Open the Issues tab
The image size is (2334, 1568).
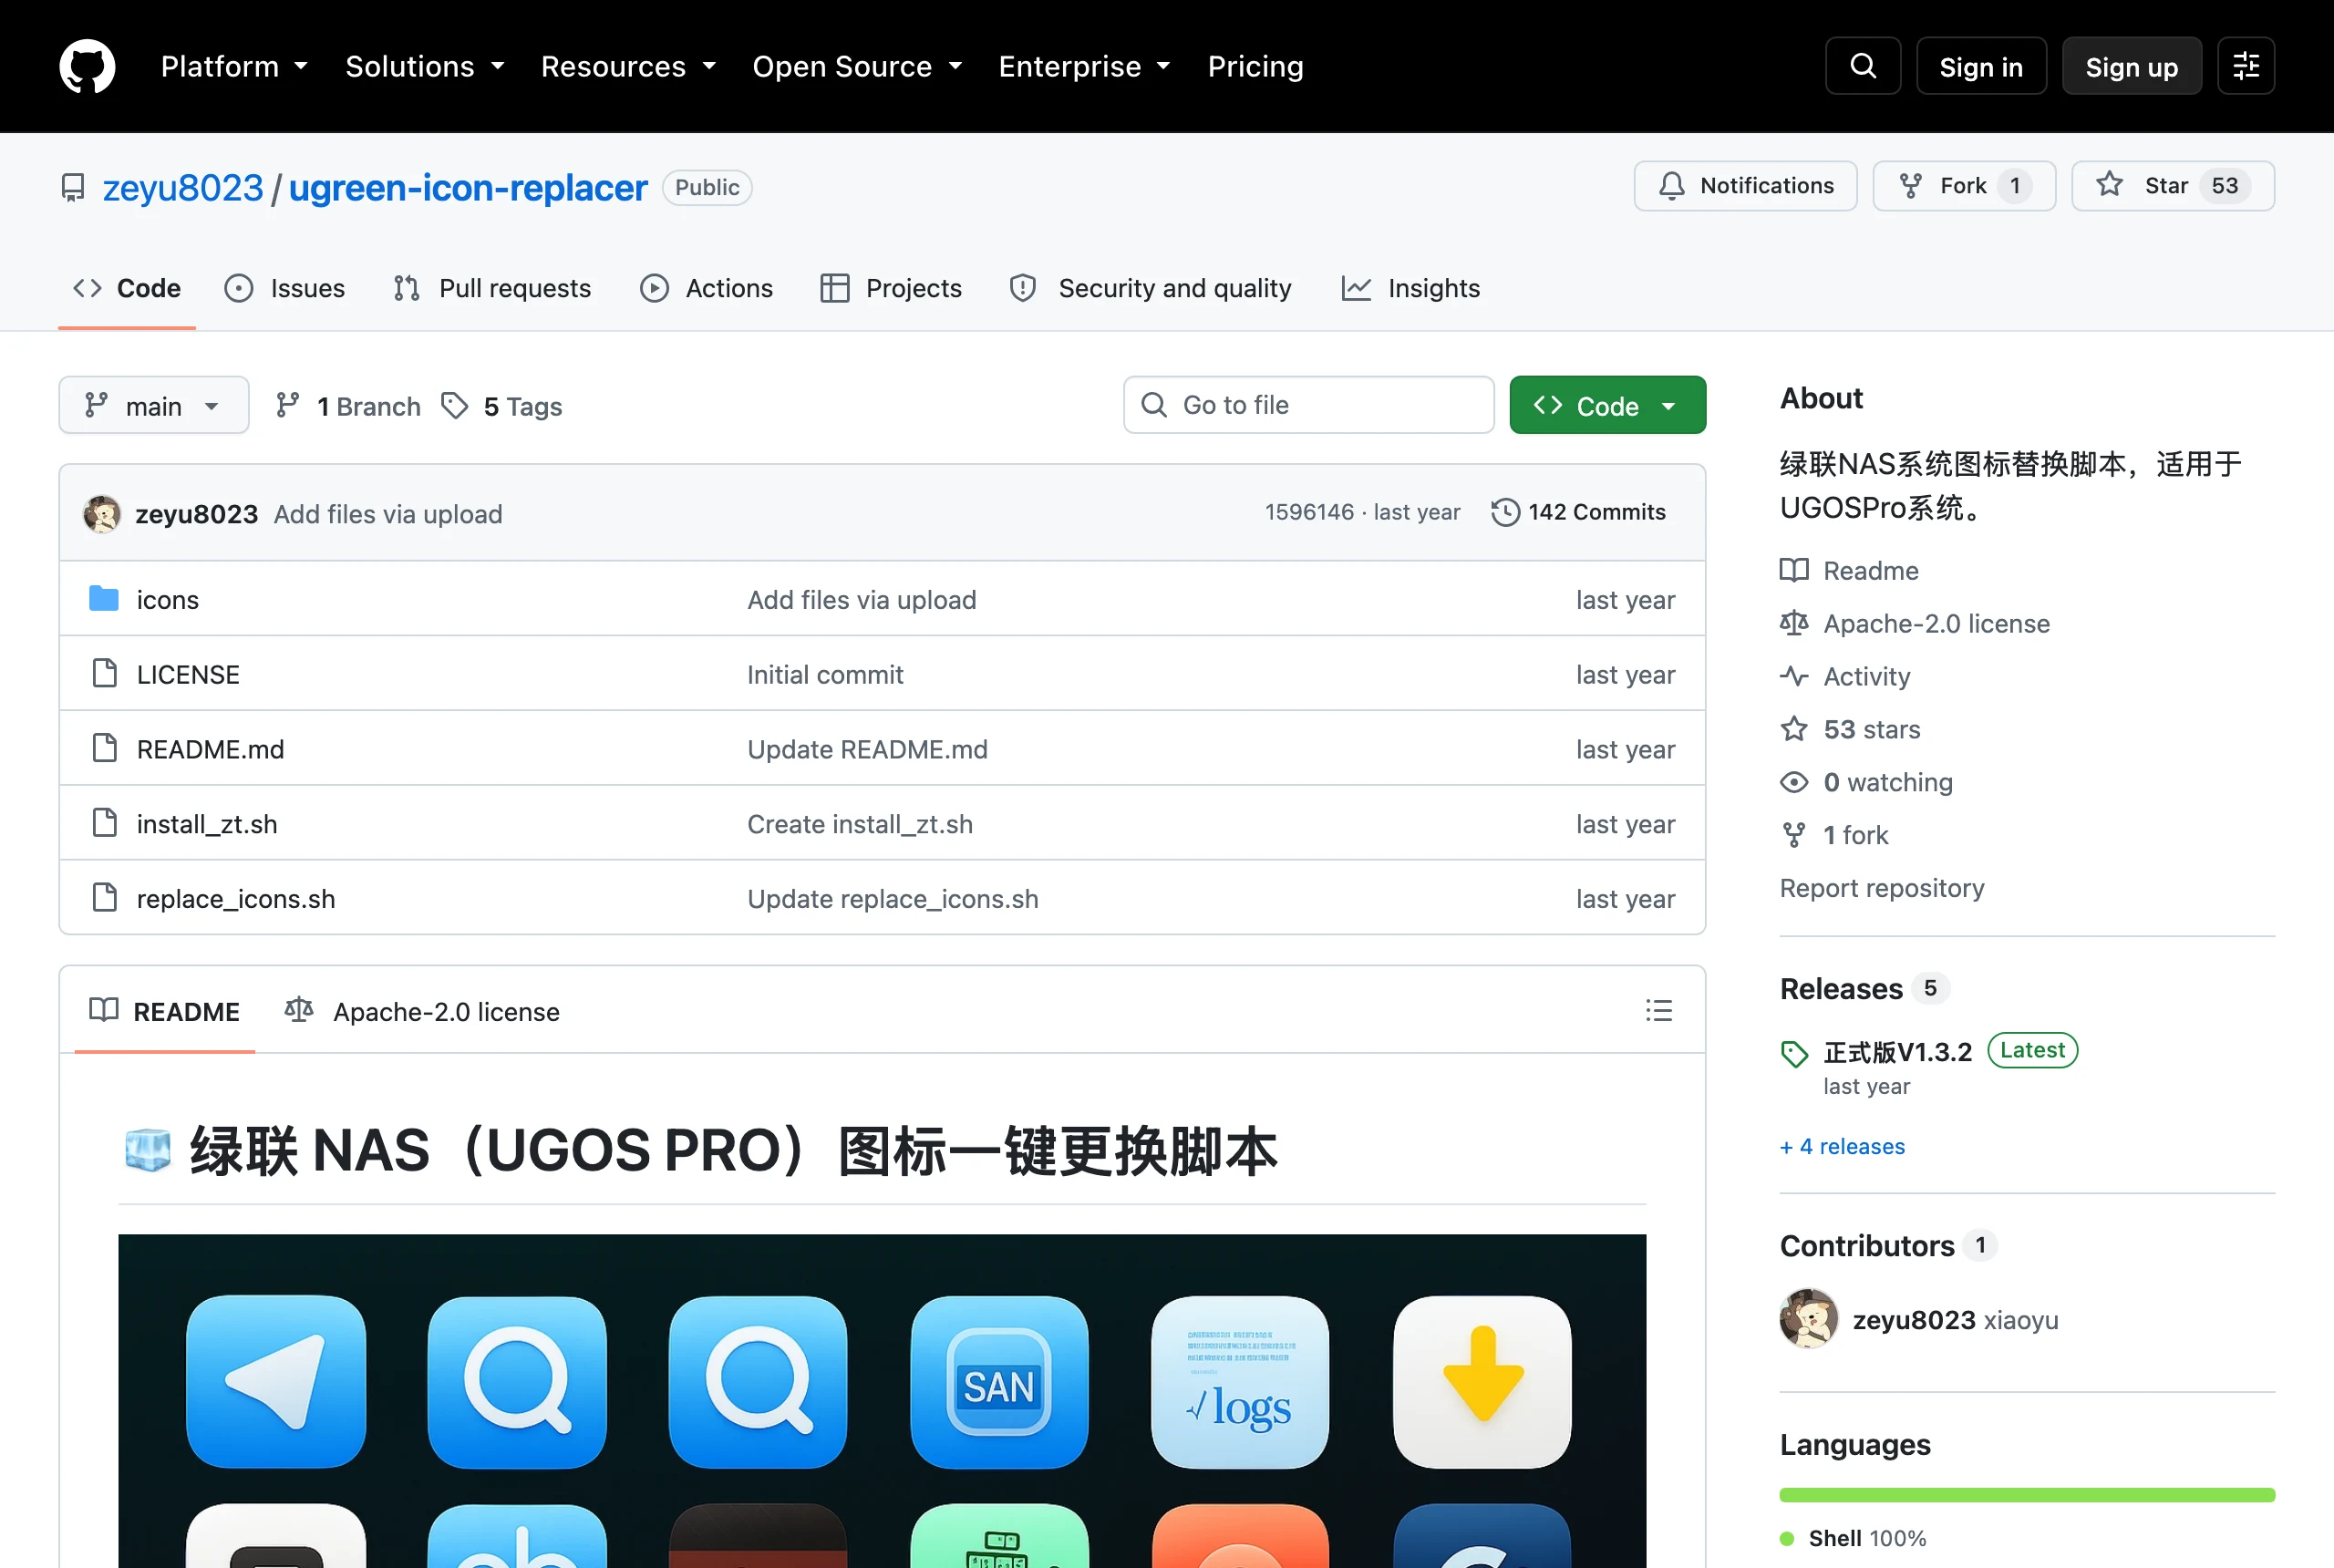click(x=285, y=288)
